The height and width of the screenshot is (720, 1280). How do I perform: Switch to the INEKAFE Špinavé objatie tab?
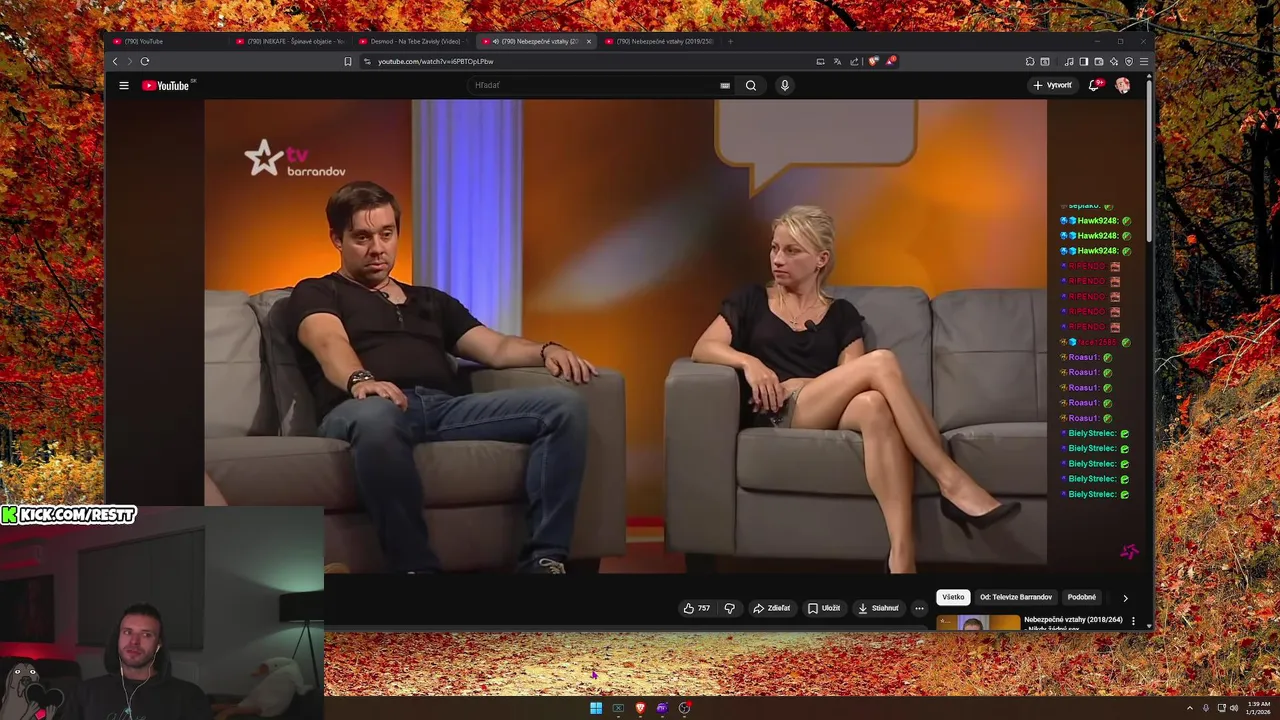click(x=290, y=41)
